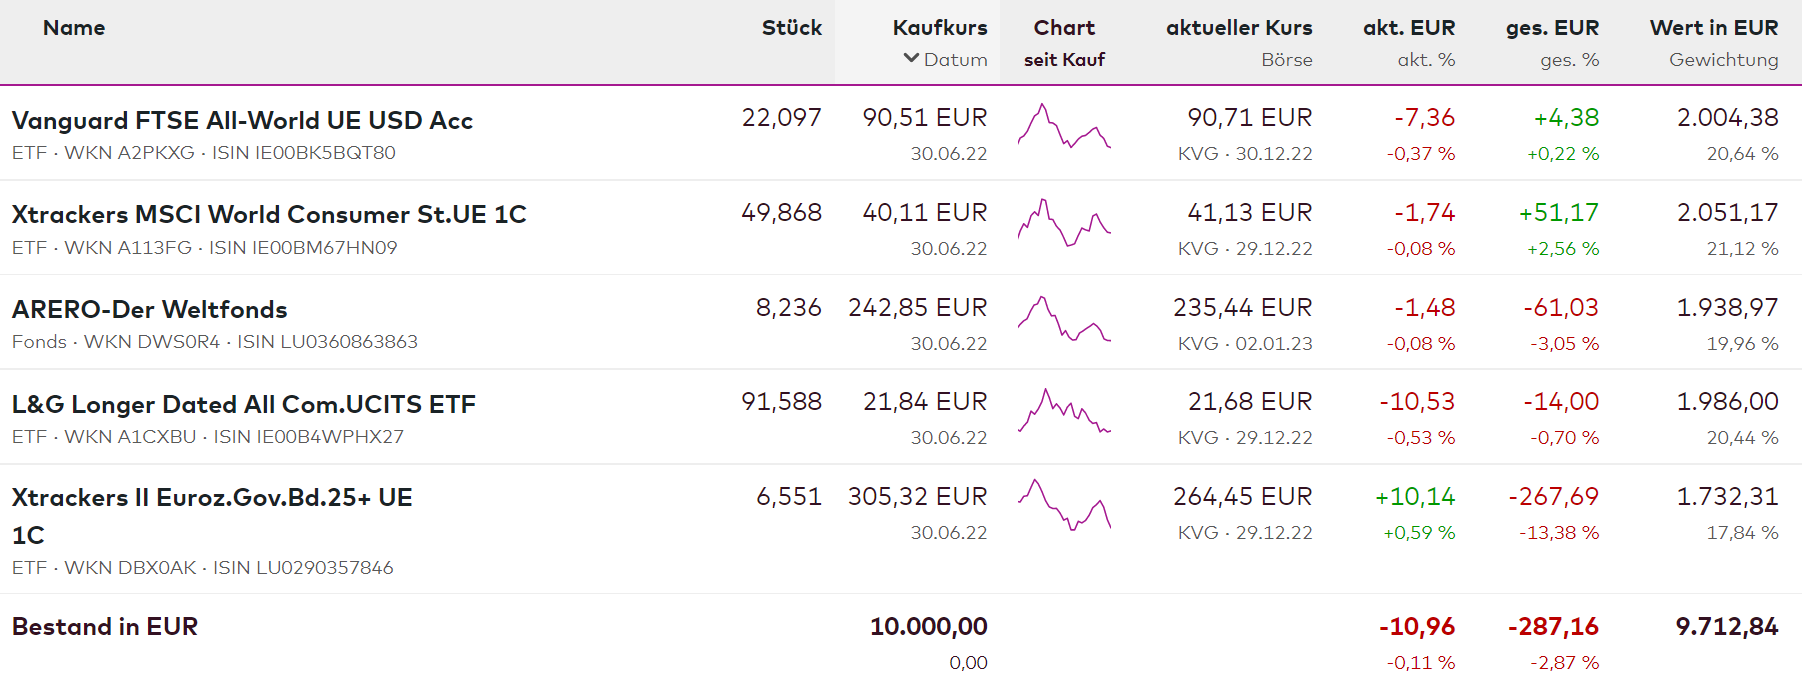Viewport: 1802px width, 686px height.
Task: Sort holdings by the Name header
Action: click(x=74, y=28)
